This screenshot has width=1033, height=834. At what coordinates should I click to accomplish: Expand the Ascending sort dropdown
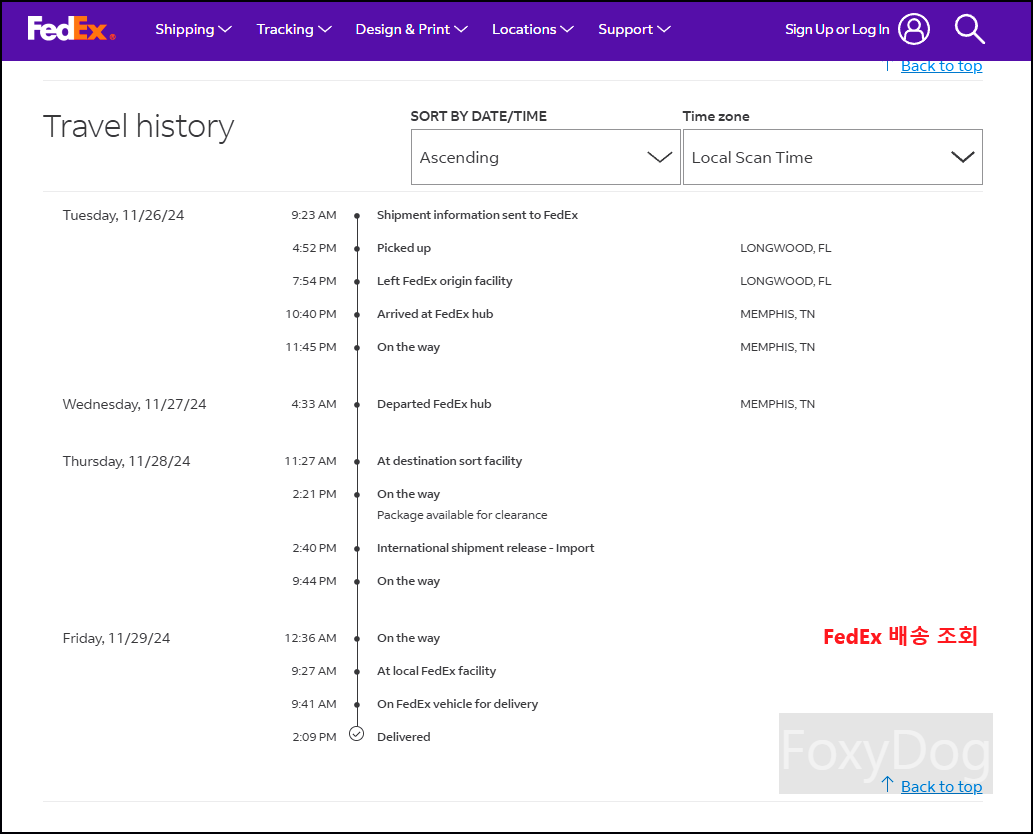point(545,157)
